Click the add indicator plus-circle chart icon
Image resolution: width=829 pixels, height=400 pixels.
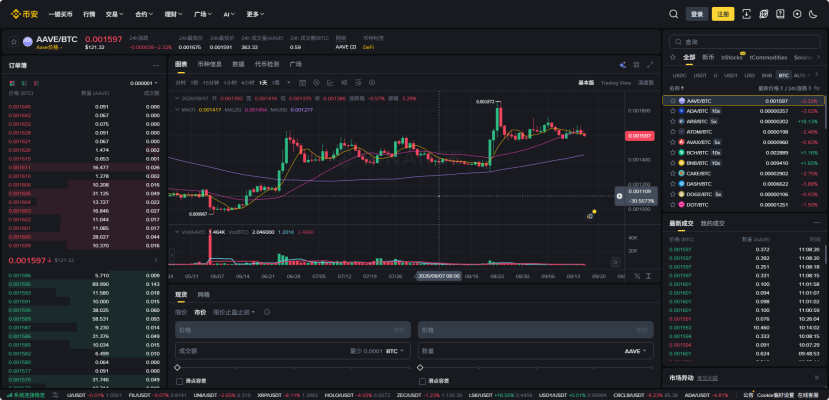[x=316, y=82]
